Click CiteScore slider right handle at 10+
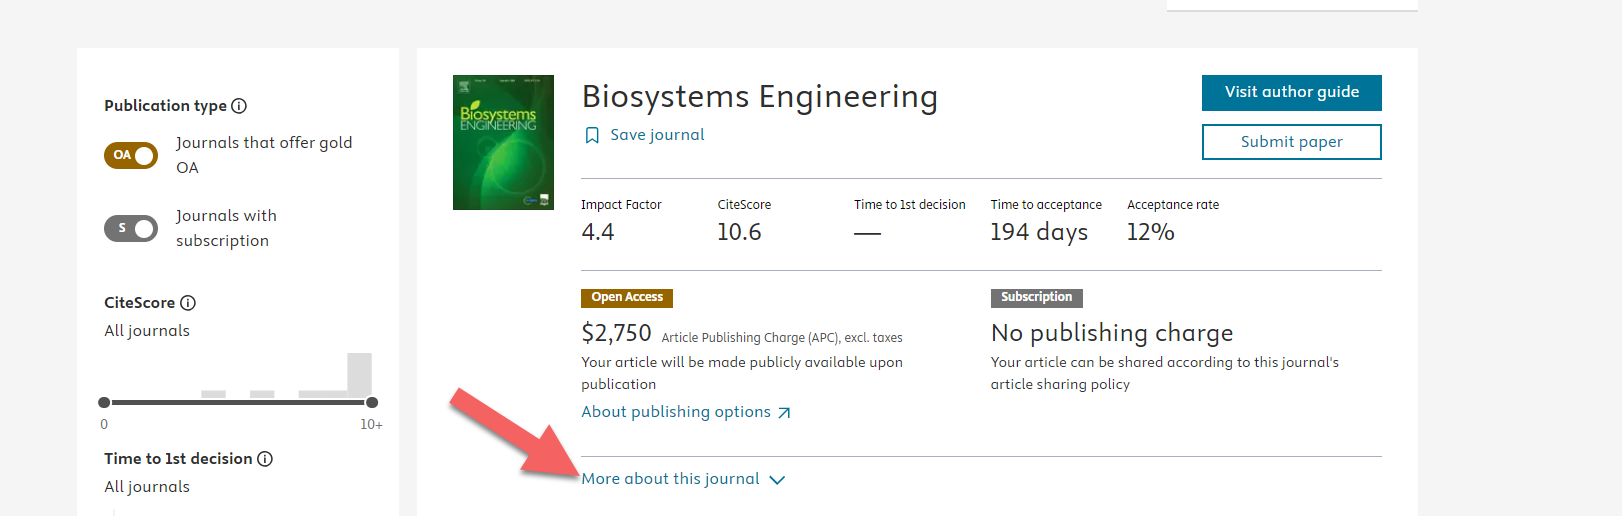 click(372, 402)
